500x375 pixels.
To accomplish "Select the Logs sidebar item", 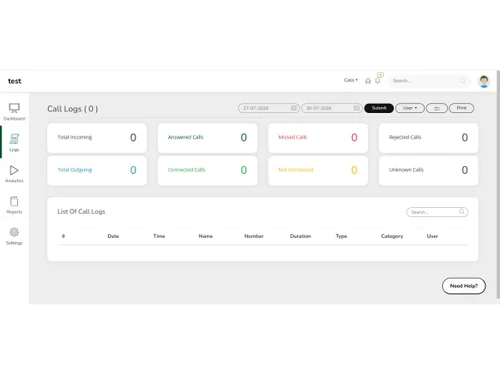I will pyautogui.click(x=14, y=143).
